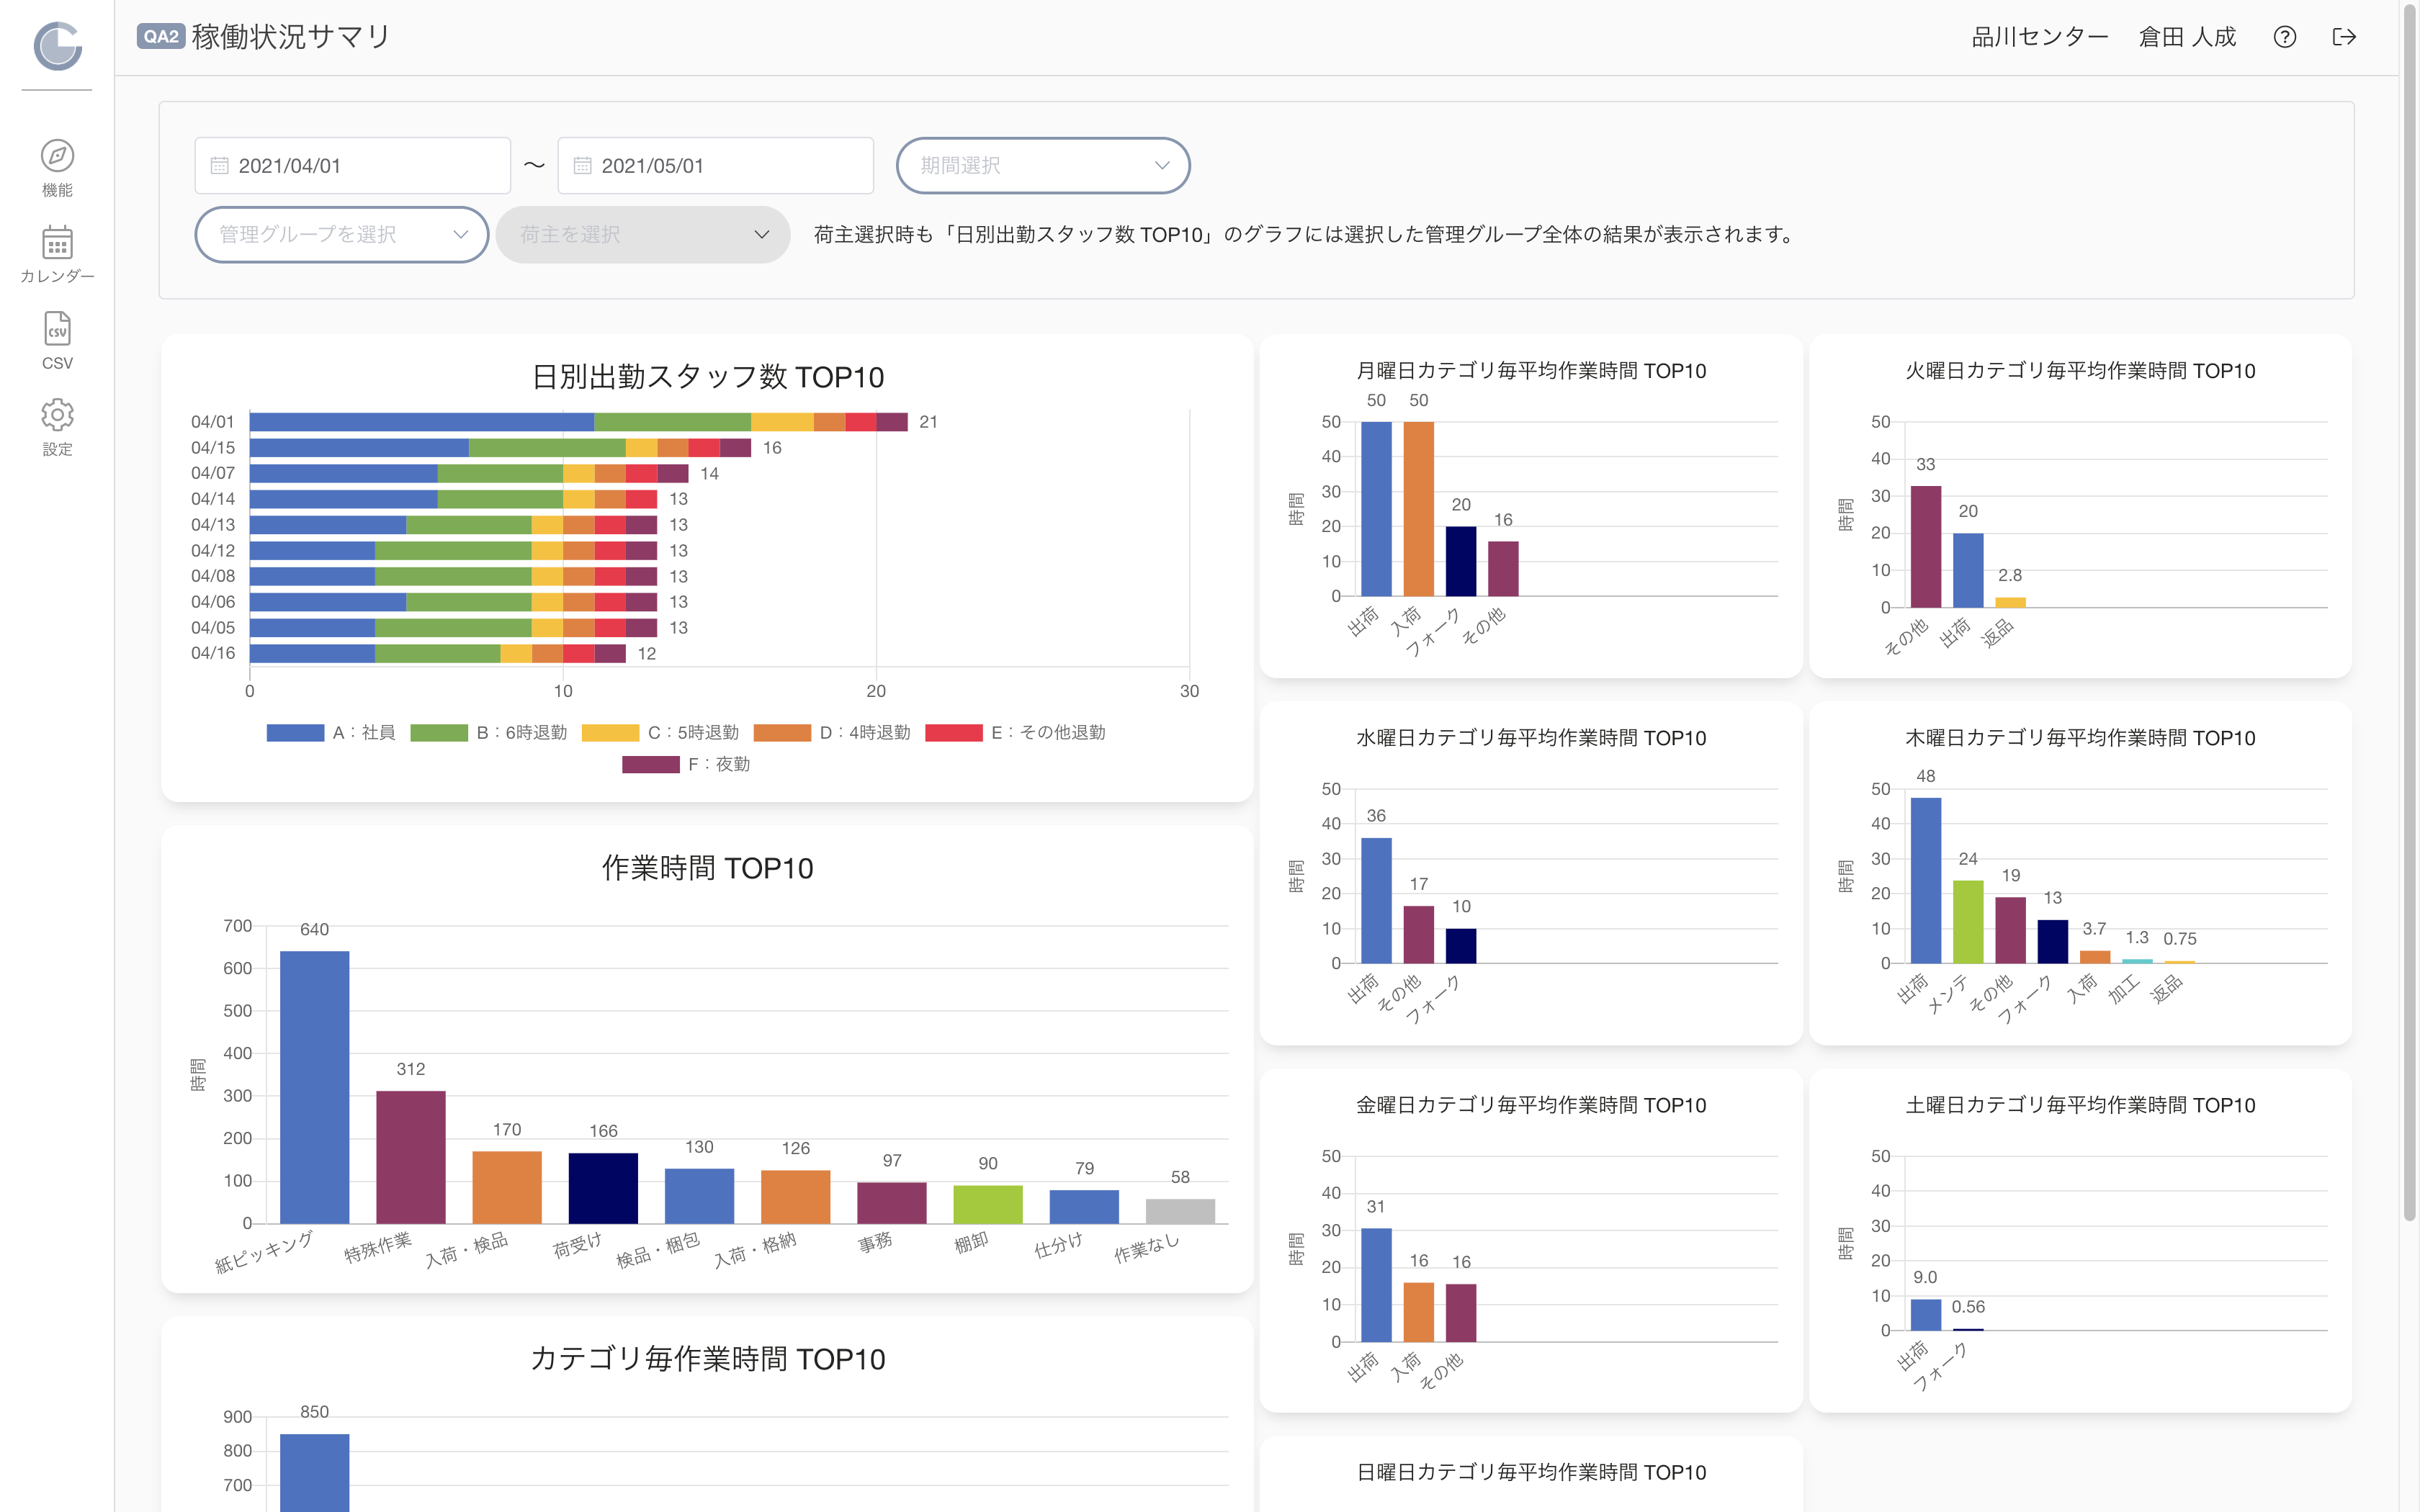
Task: Click the user name 倉田 人成
Action: (2187, 37)
